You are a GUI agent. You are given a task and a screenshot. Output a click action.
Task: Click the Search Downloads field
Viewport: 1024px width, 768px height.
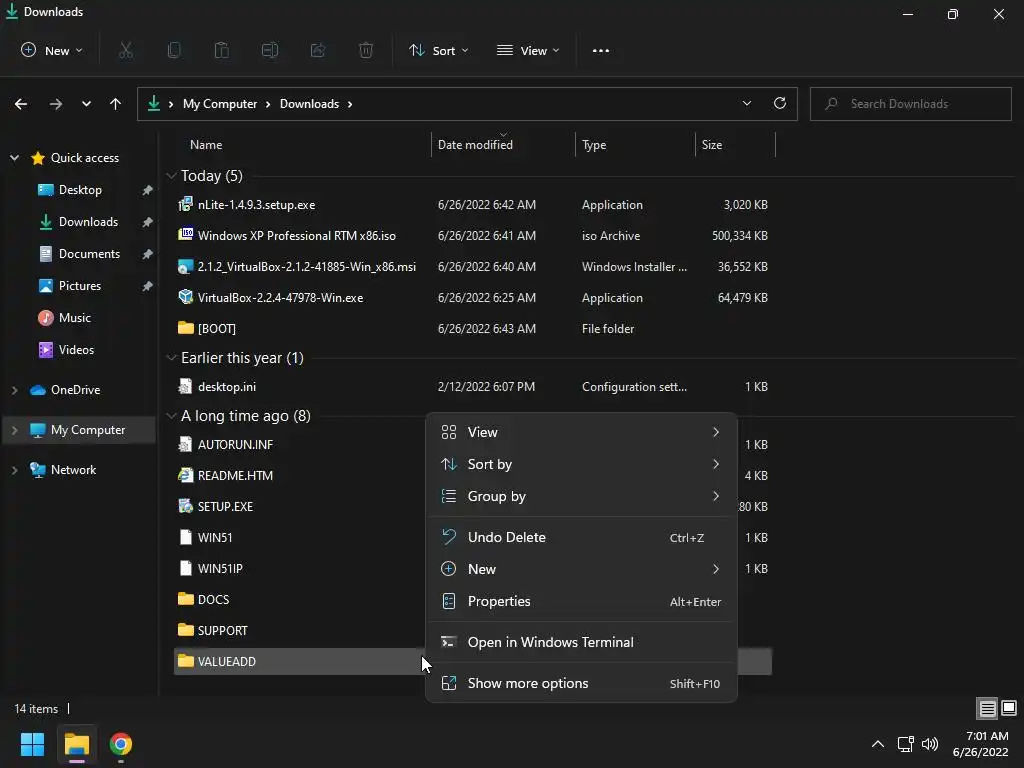(910, 104)
